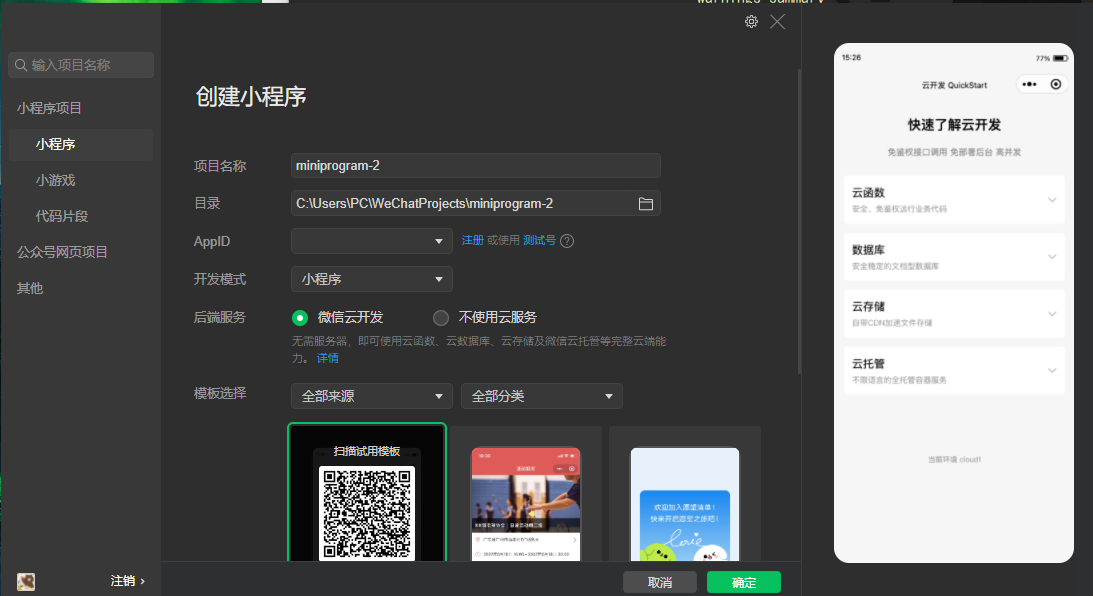The height and width of the screenshot is (596, 1093).
Task: Open settings via the gear icon
Action: (751, 22)
